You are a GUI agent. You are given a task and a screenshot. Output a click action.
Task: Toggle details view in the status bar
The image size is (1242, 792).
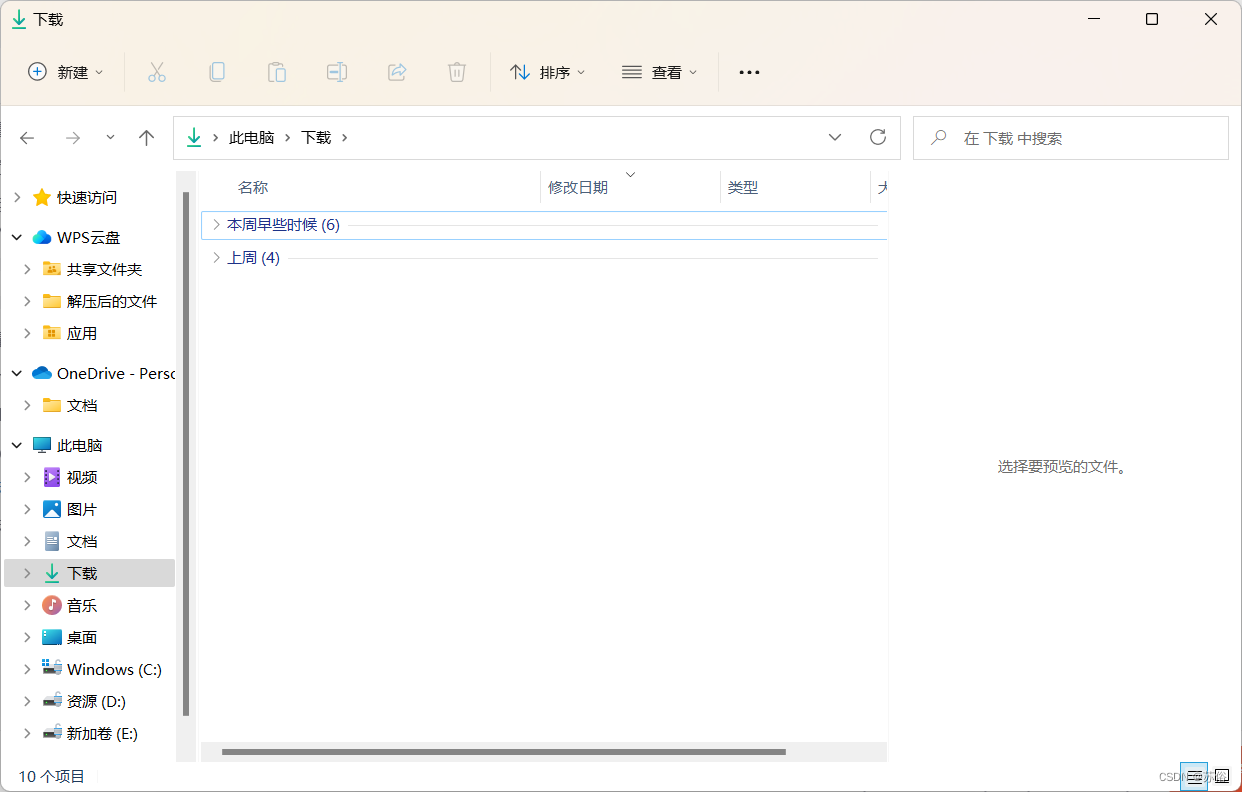1194,776
